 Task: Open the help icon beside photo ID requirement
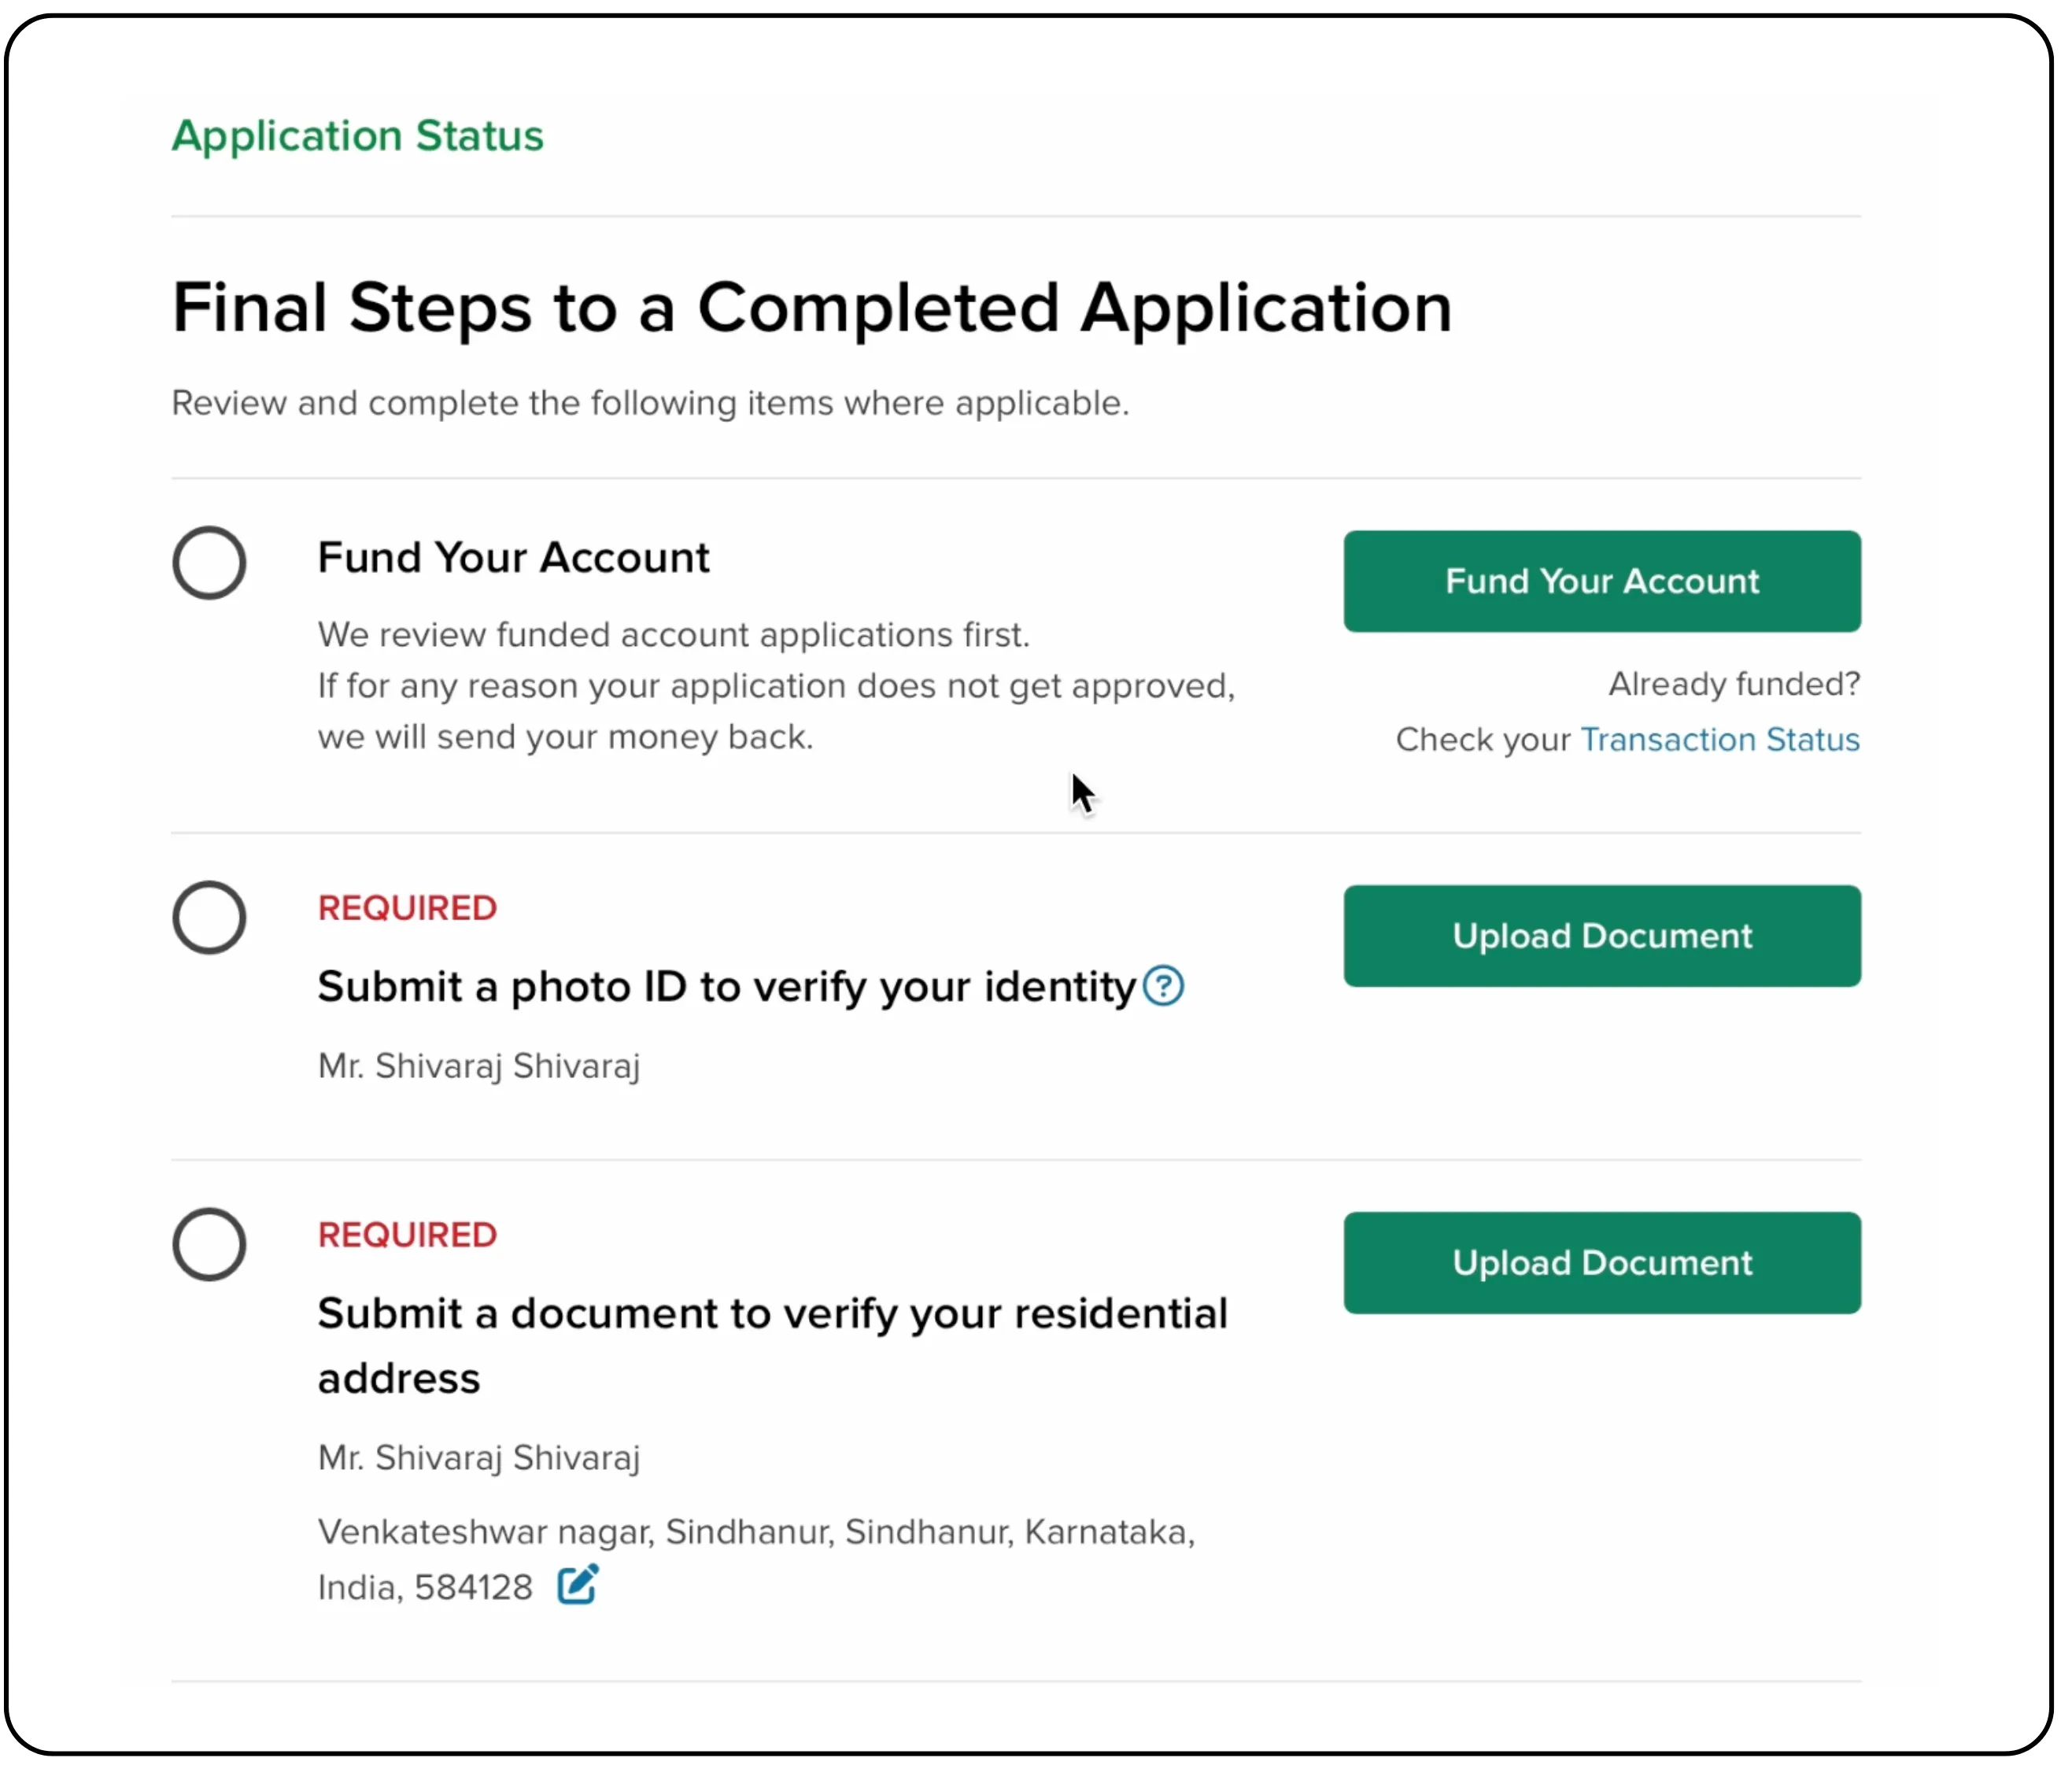(x=1163, y=986)
